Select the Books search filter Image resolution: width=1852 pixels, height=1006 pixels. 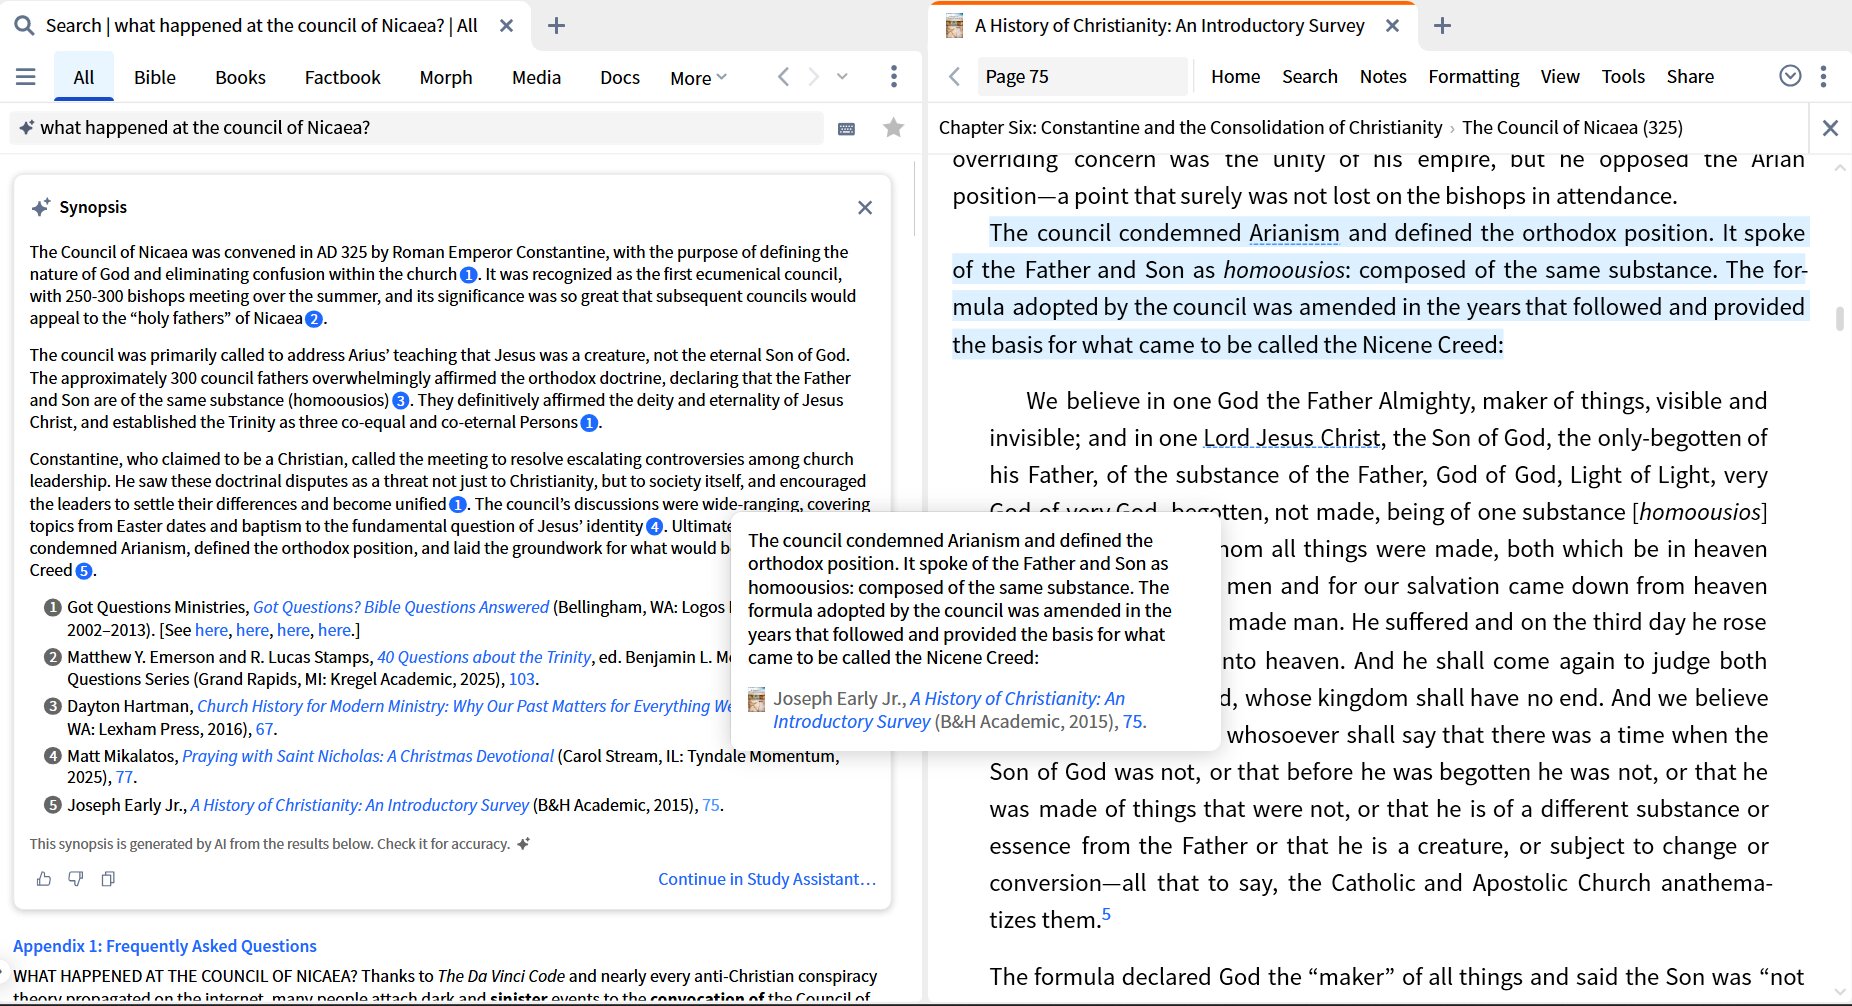(x=240, y=77)
